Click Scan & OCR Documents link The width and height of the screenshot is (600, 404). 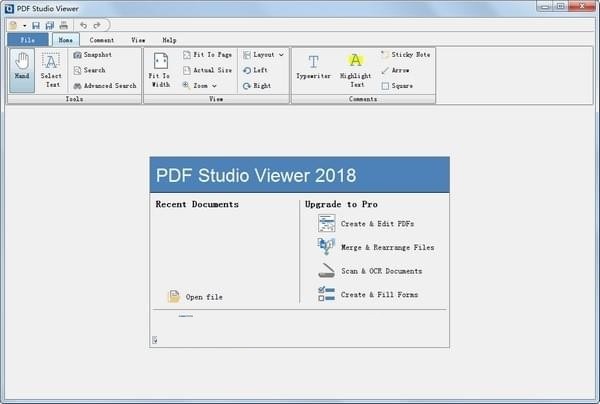[370, 271]
